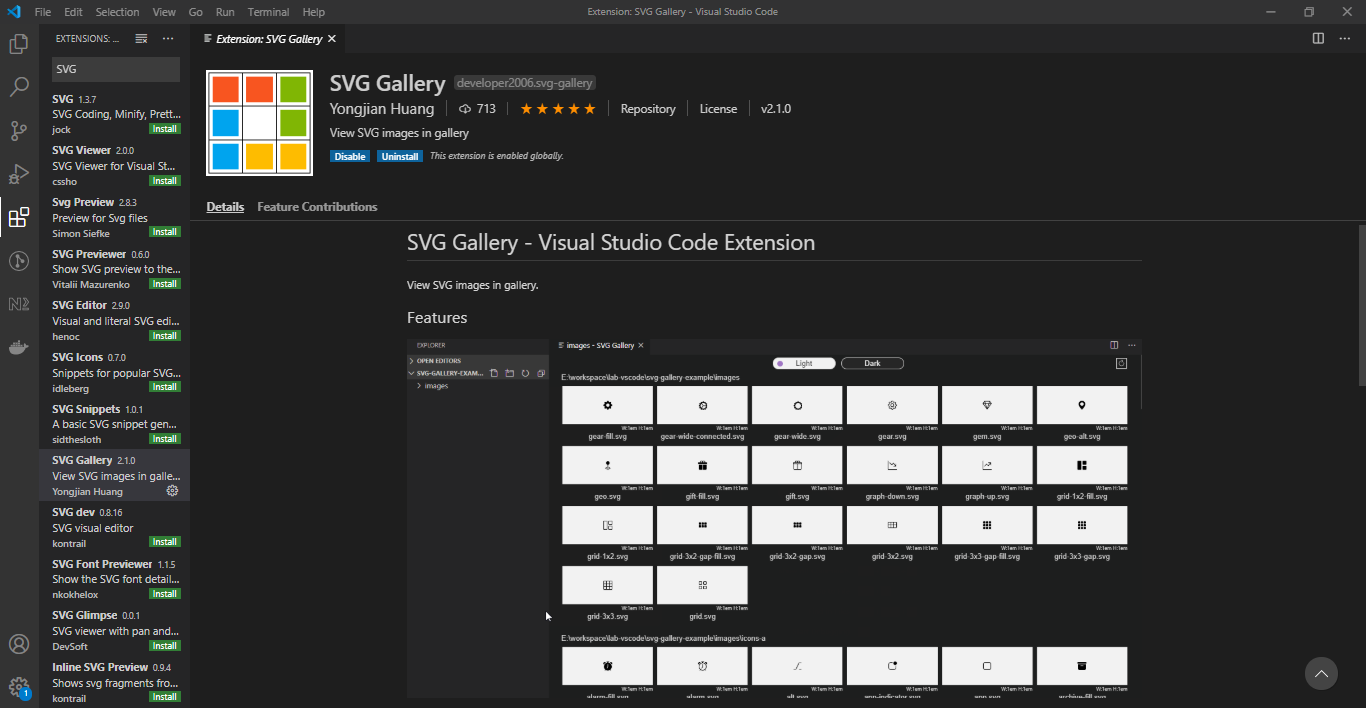Disable the SVG Gallery extension

(x=349, y=156)
